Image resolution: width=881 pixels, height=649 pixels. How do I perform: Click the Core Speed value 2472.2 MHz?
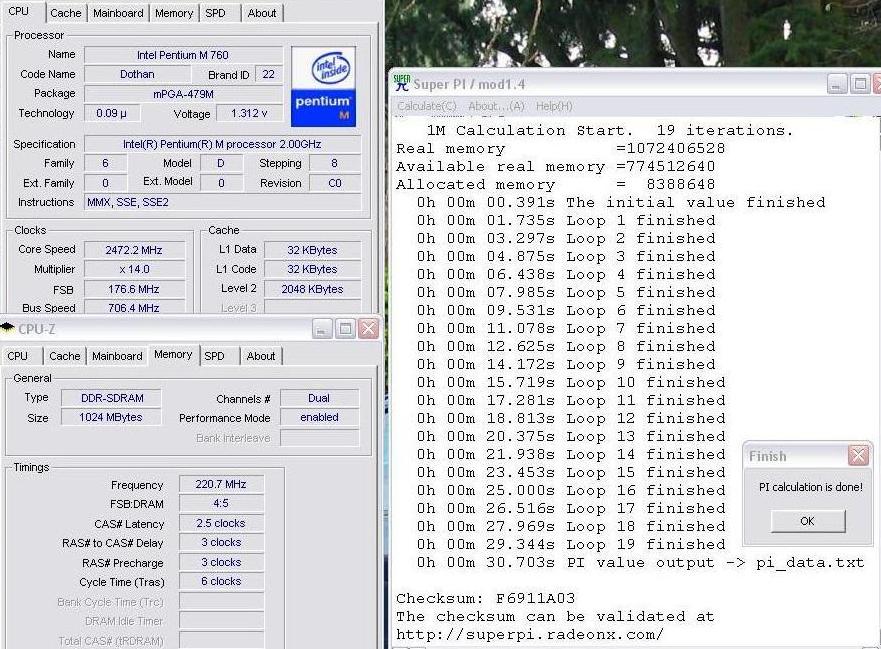click(134, 250)
